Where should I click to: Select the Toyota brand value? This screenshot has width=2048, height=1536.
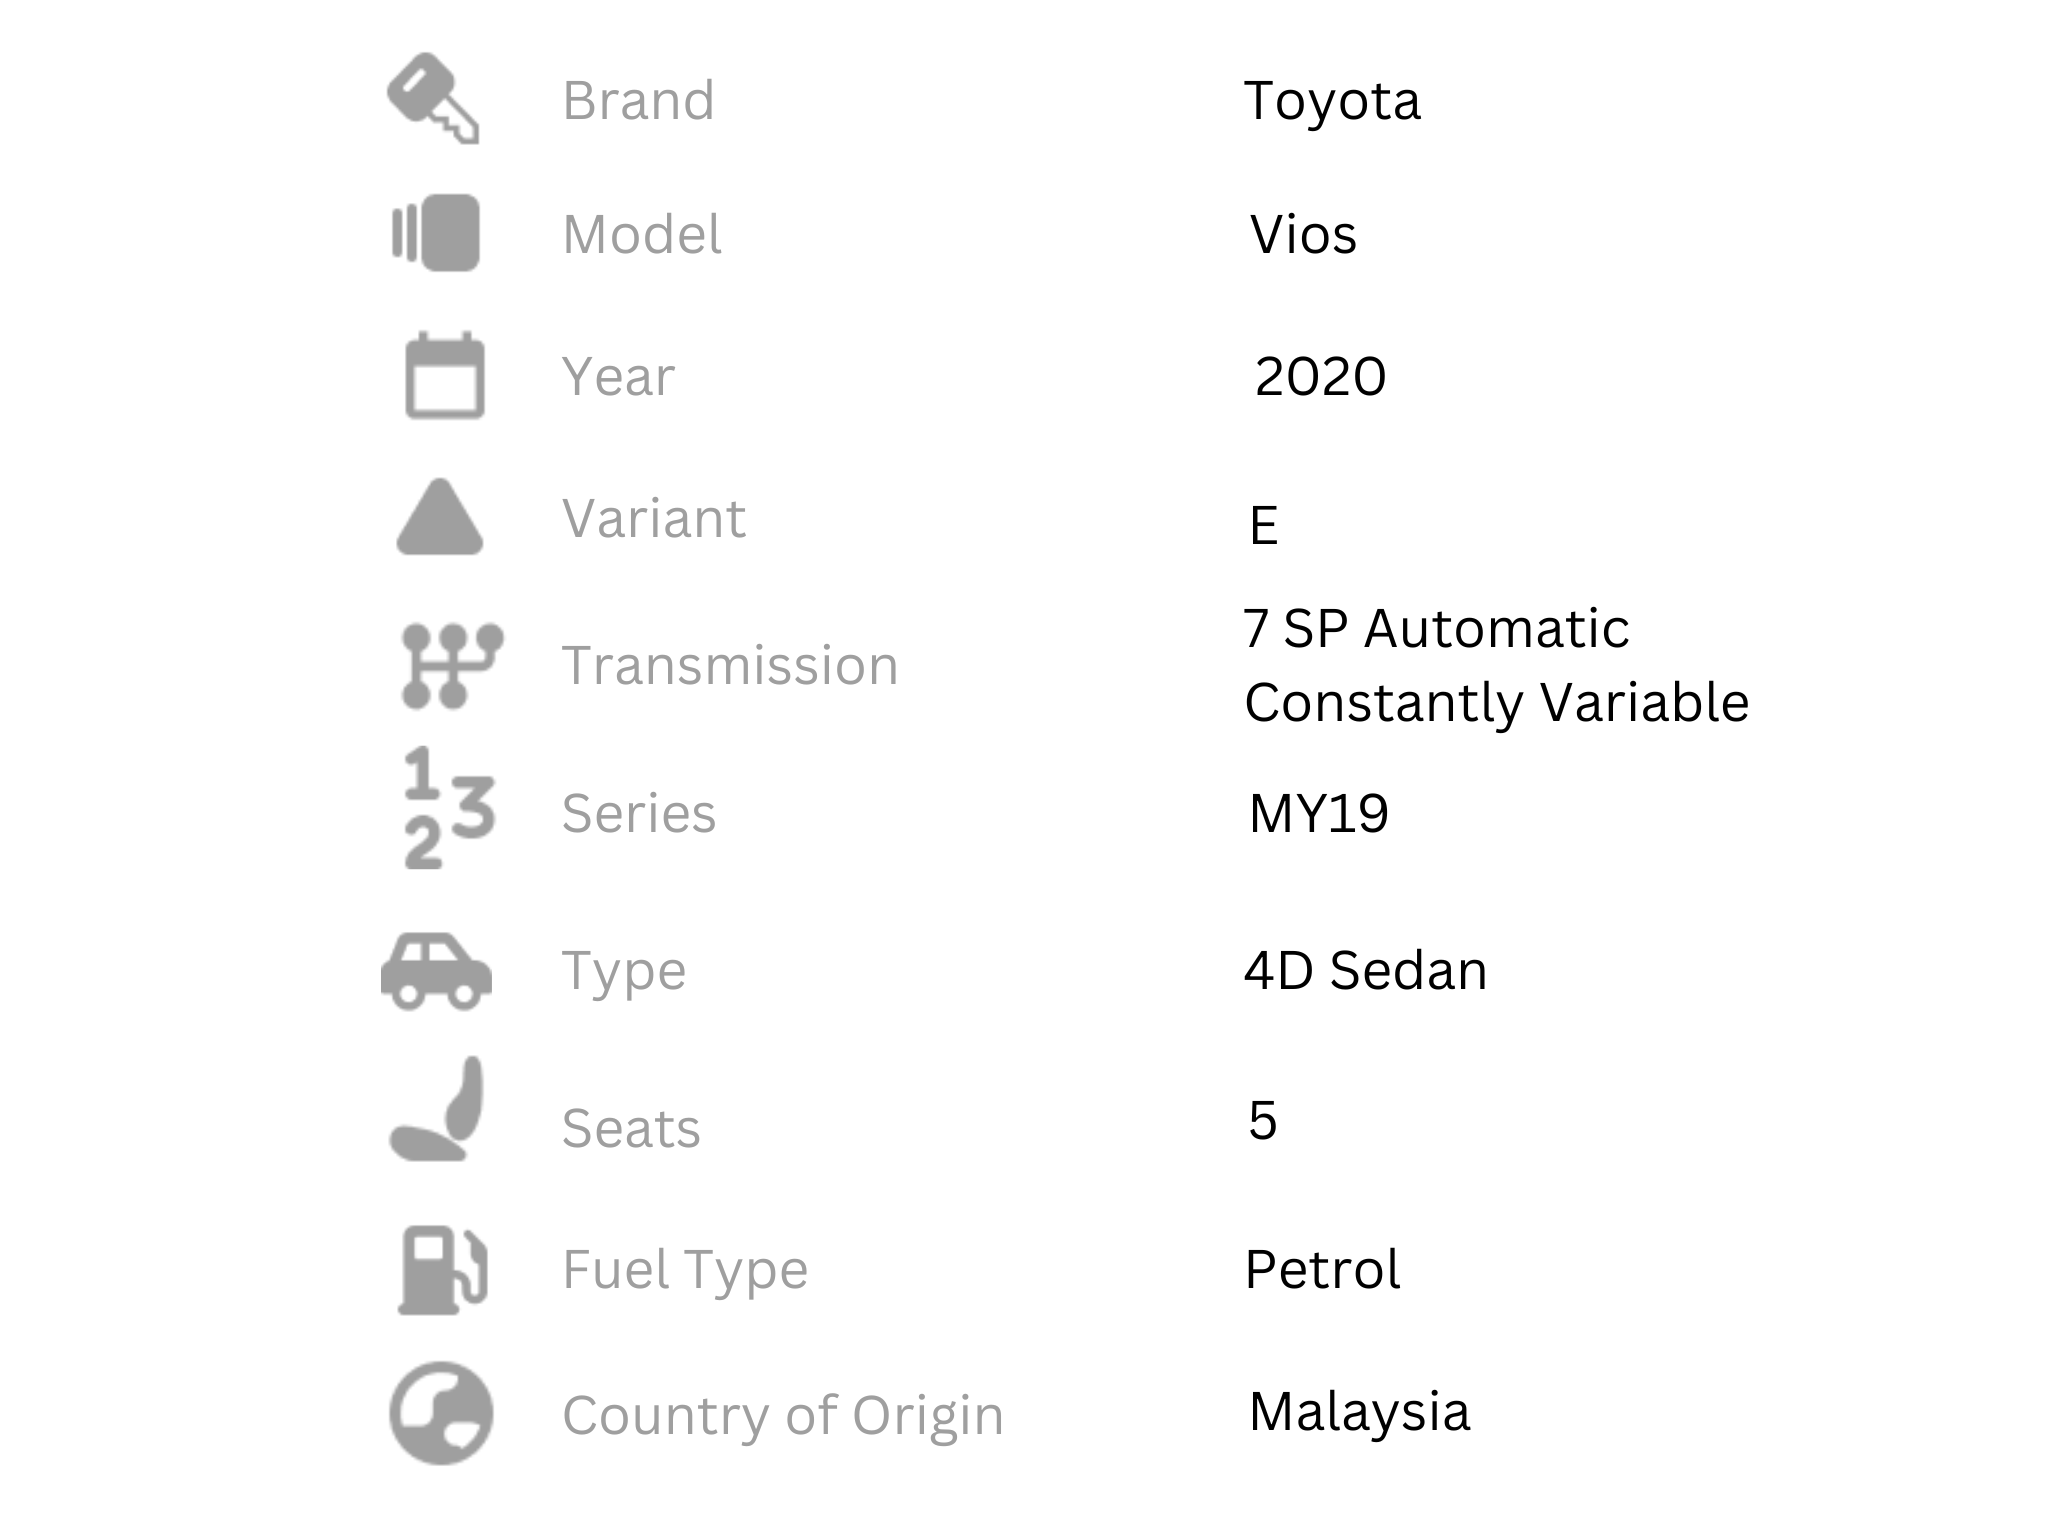[1331, 100]
